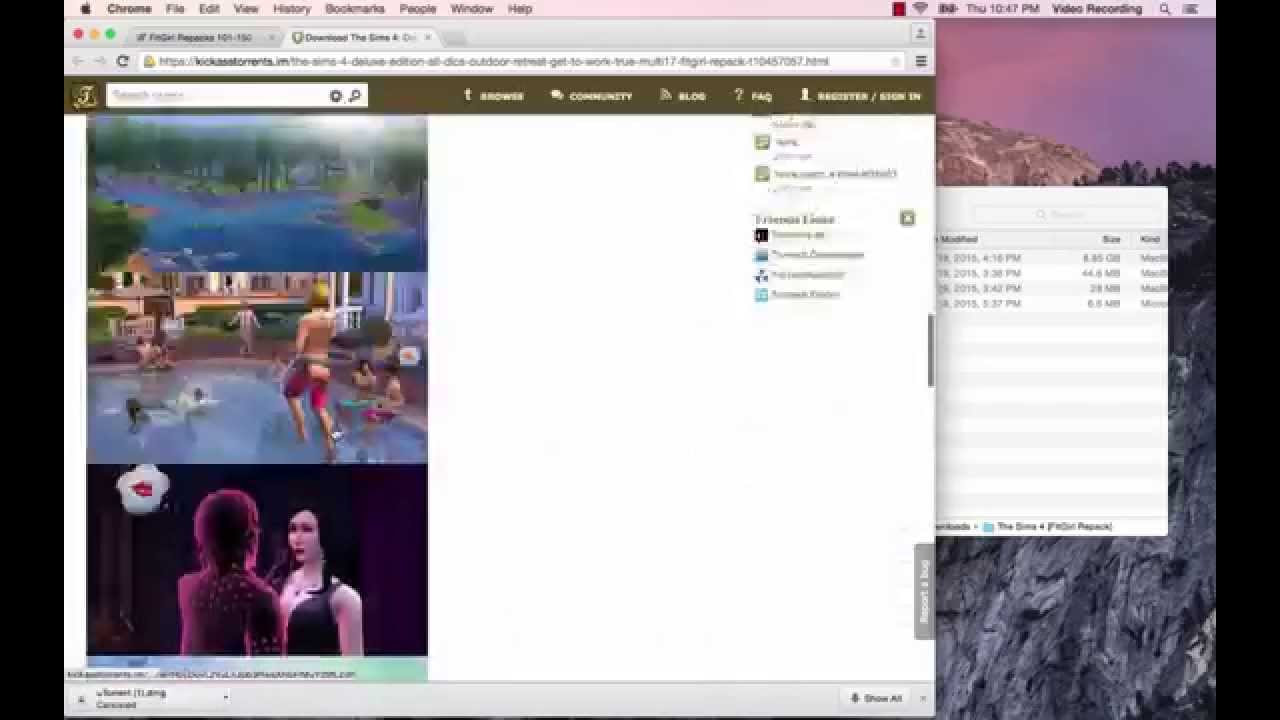This screenshot has height=720, width=1280.
Task: Open the Edit menu
Action: coord(209,9)
